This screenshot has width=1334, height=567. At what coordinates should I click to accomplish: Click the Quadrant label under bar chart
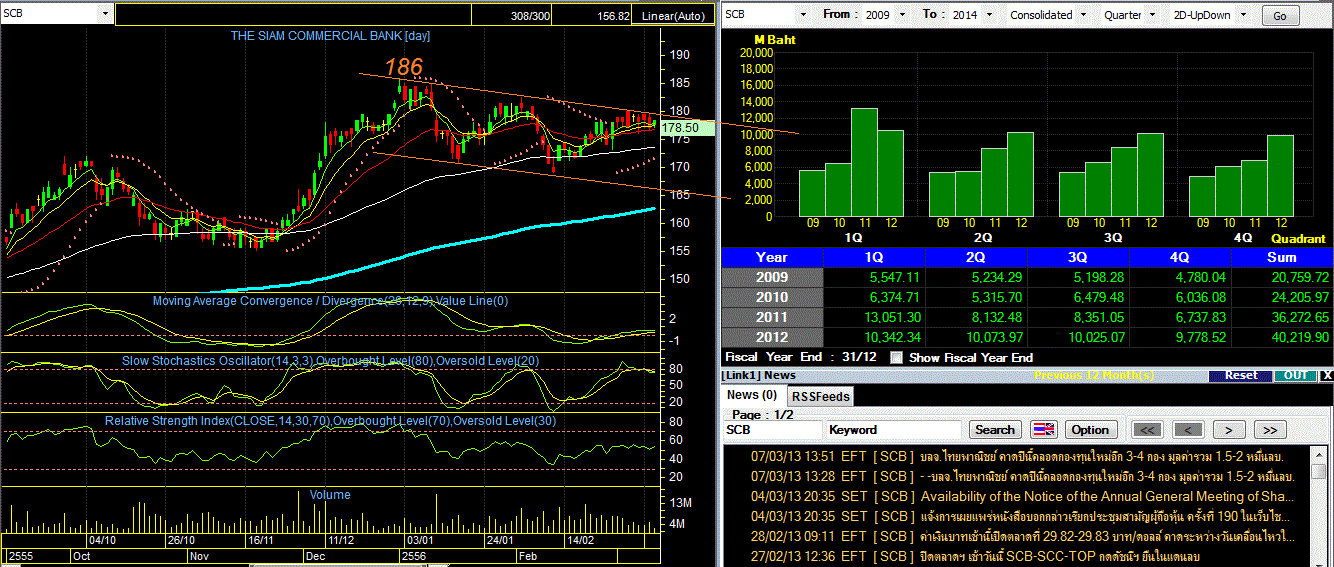tap(1298, 239)
